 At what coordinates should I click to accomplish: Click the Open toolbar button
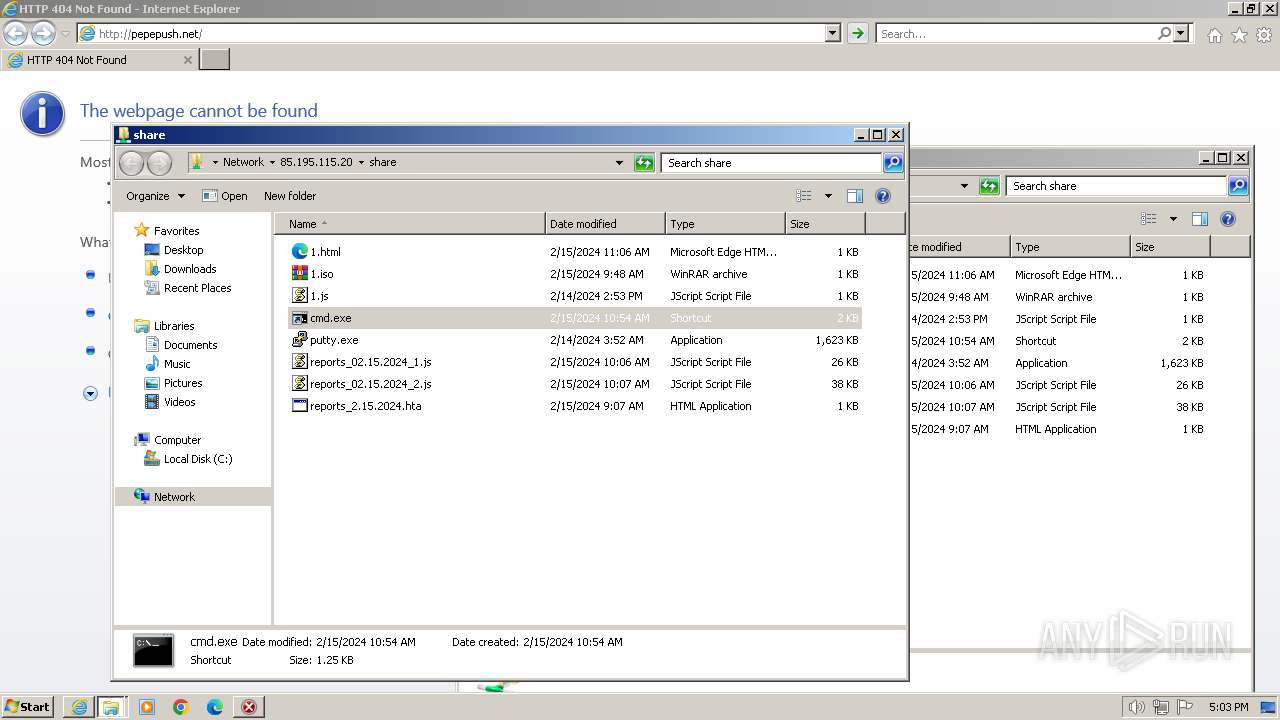[x=225, y=196]
